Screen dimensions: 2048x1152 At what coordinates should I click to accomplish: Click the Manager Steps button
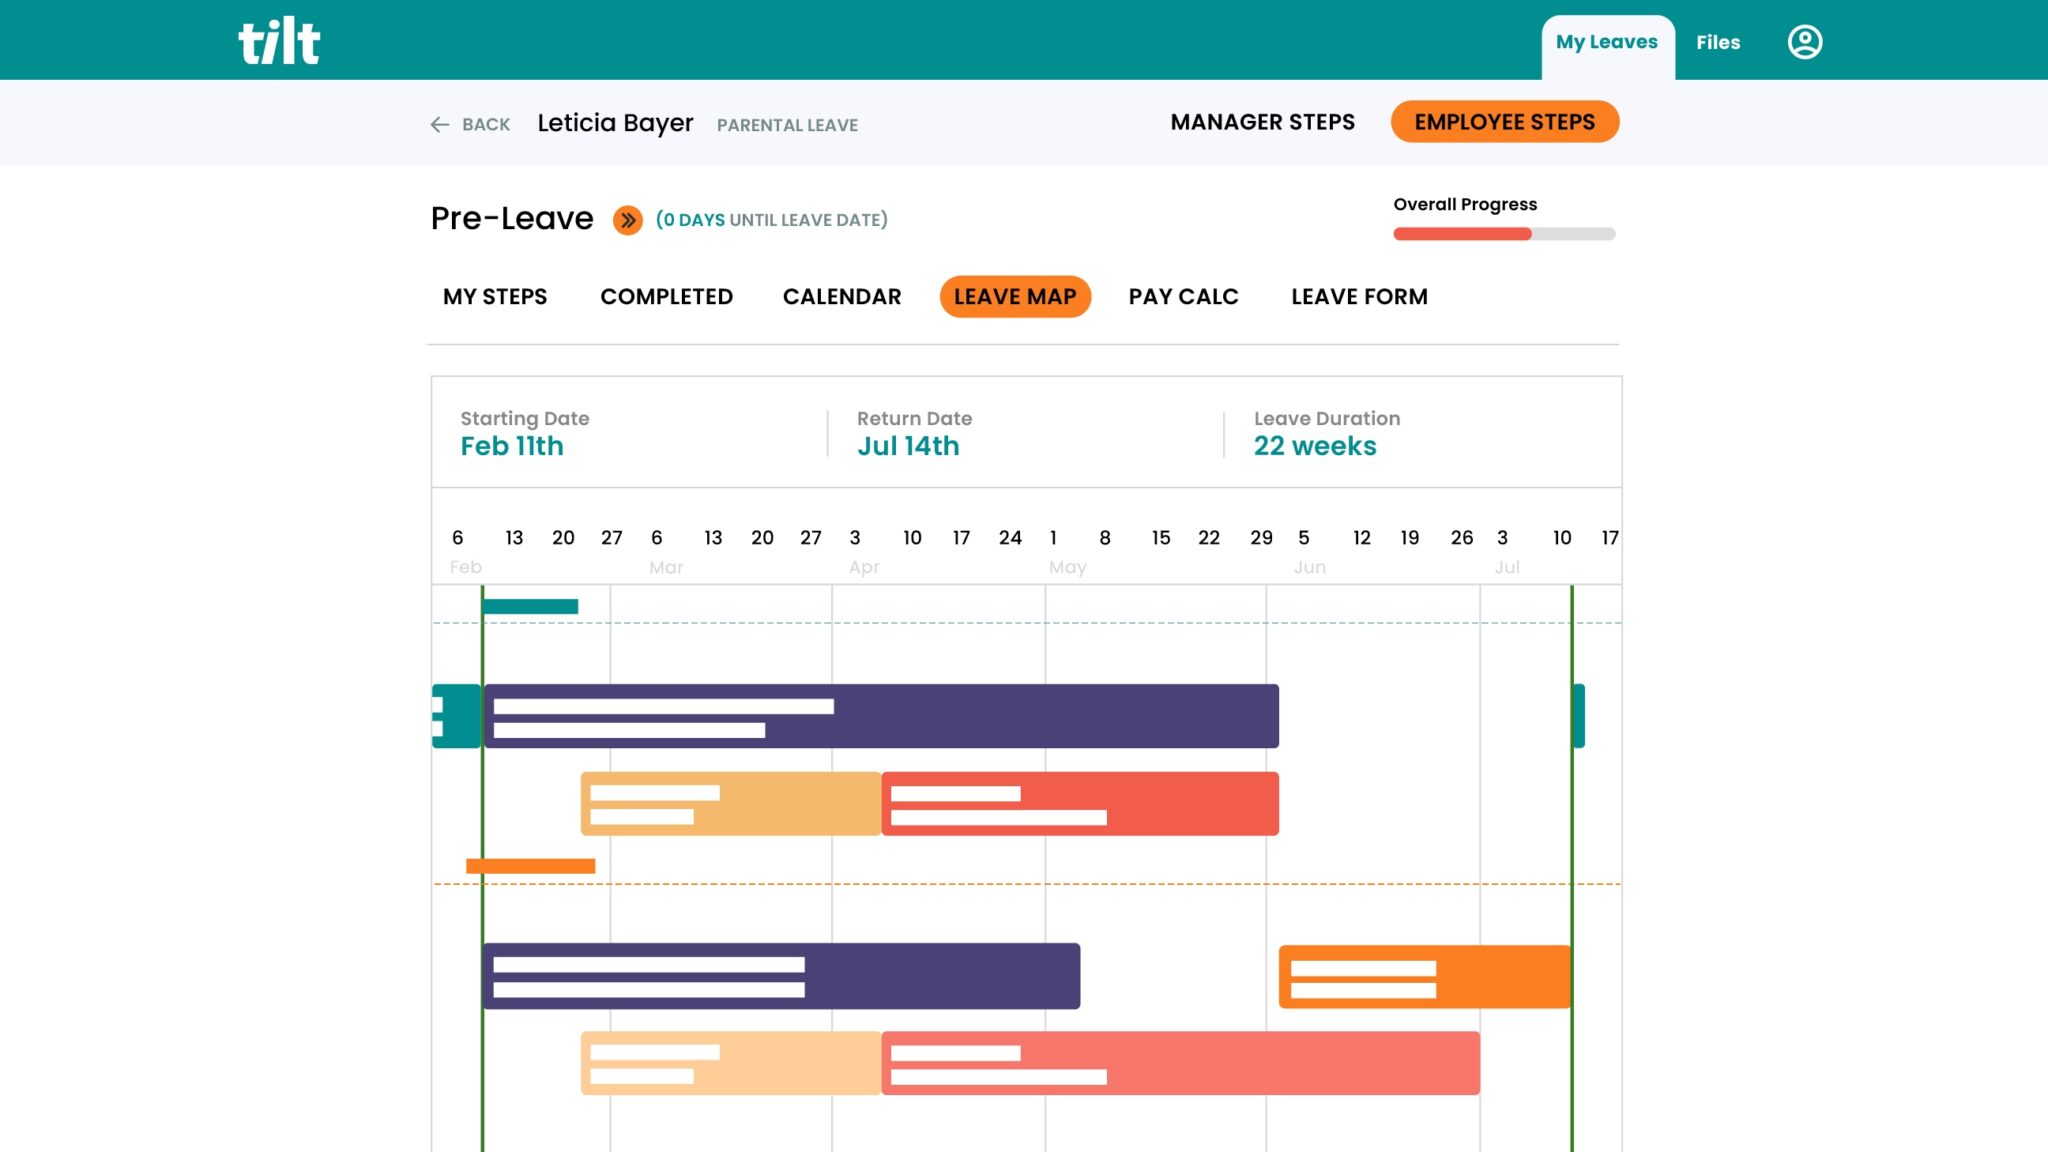(x=1262, y=121)
